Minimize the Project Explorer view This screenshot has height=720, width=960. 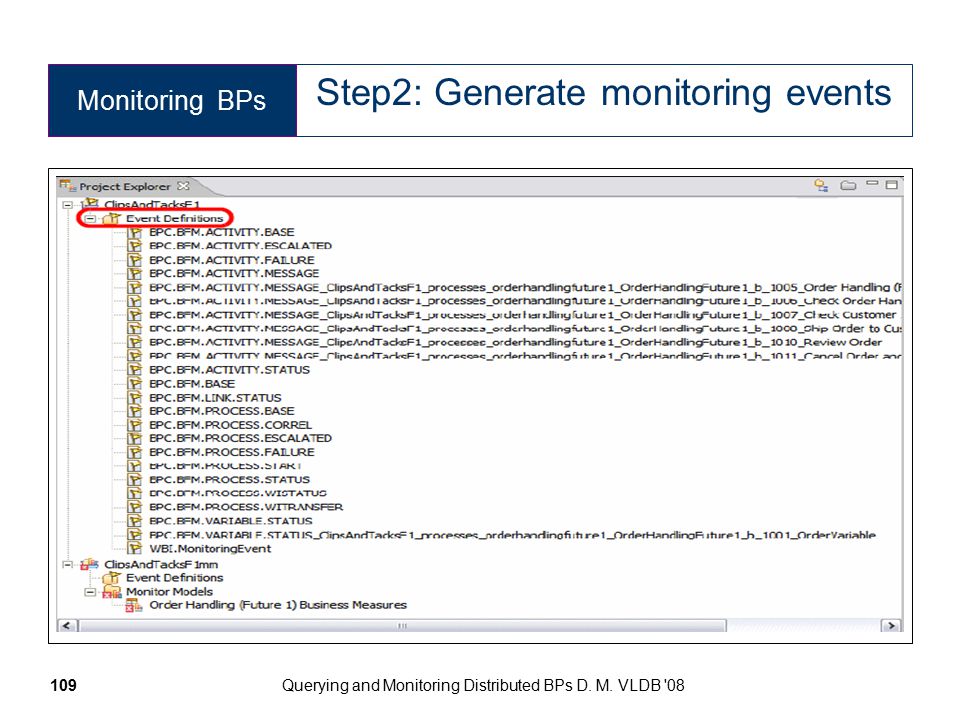872,184
